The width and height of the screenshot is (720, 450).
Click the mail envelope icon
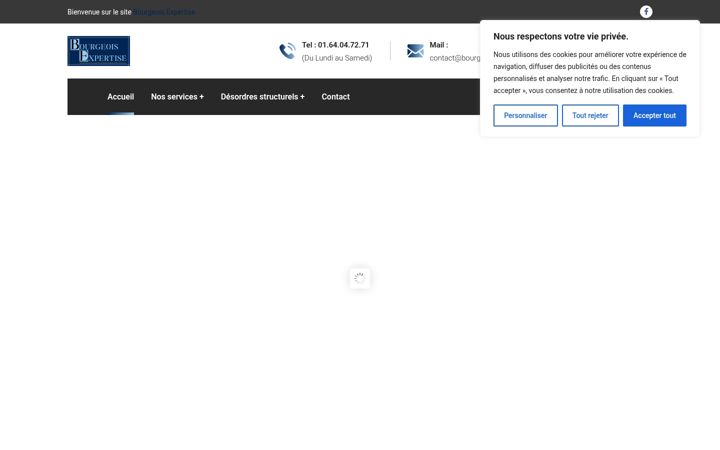point(415,51)
